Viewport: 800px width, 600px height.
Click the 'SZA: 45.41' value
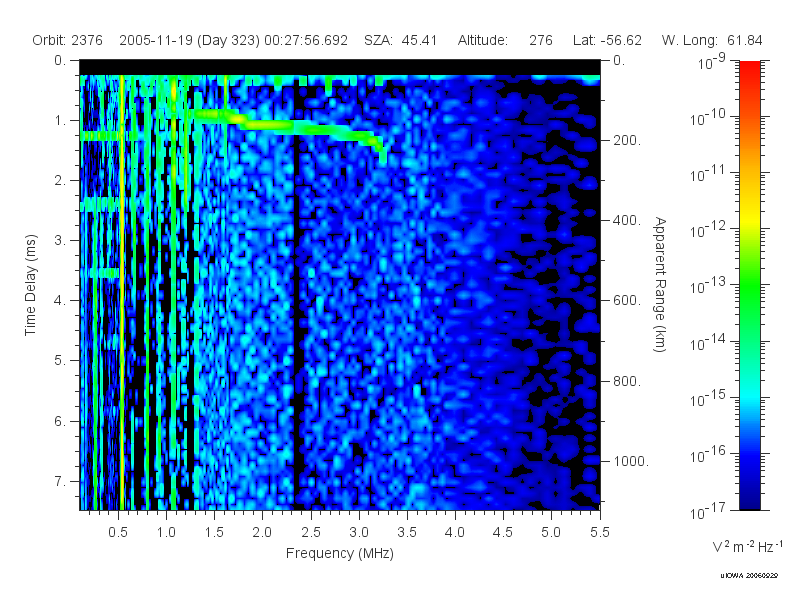(x=401, y=40)
